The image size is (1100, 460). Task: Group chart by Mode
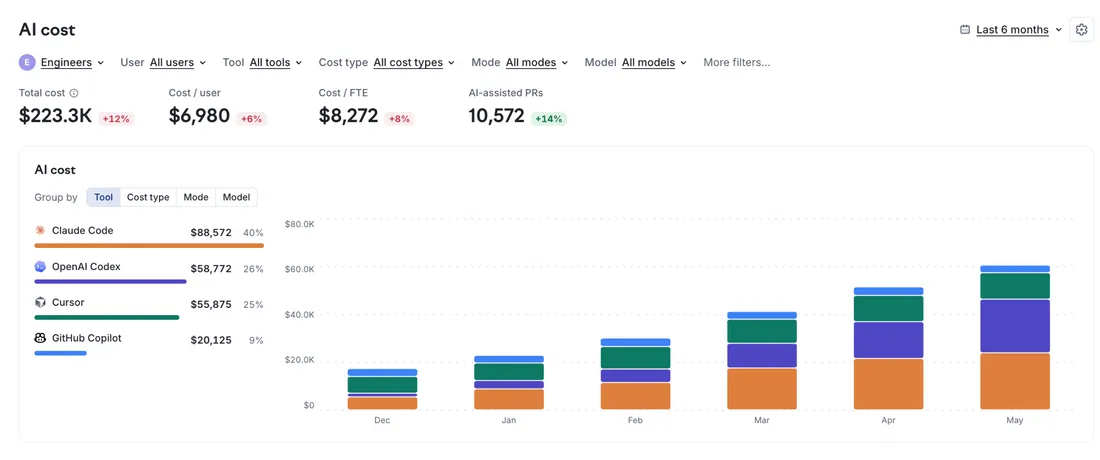pyautogui.click(x=196, y=197)
